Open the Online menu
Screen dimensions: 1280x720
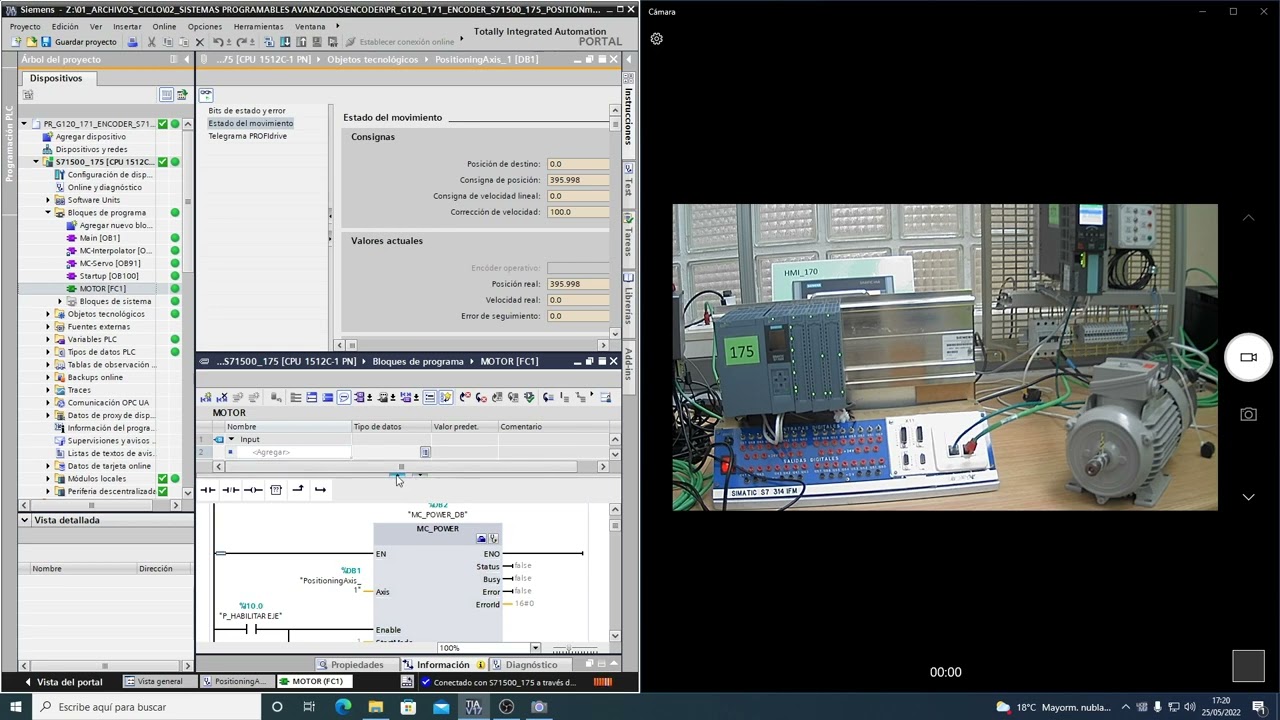164,26
